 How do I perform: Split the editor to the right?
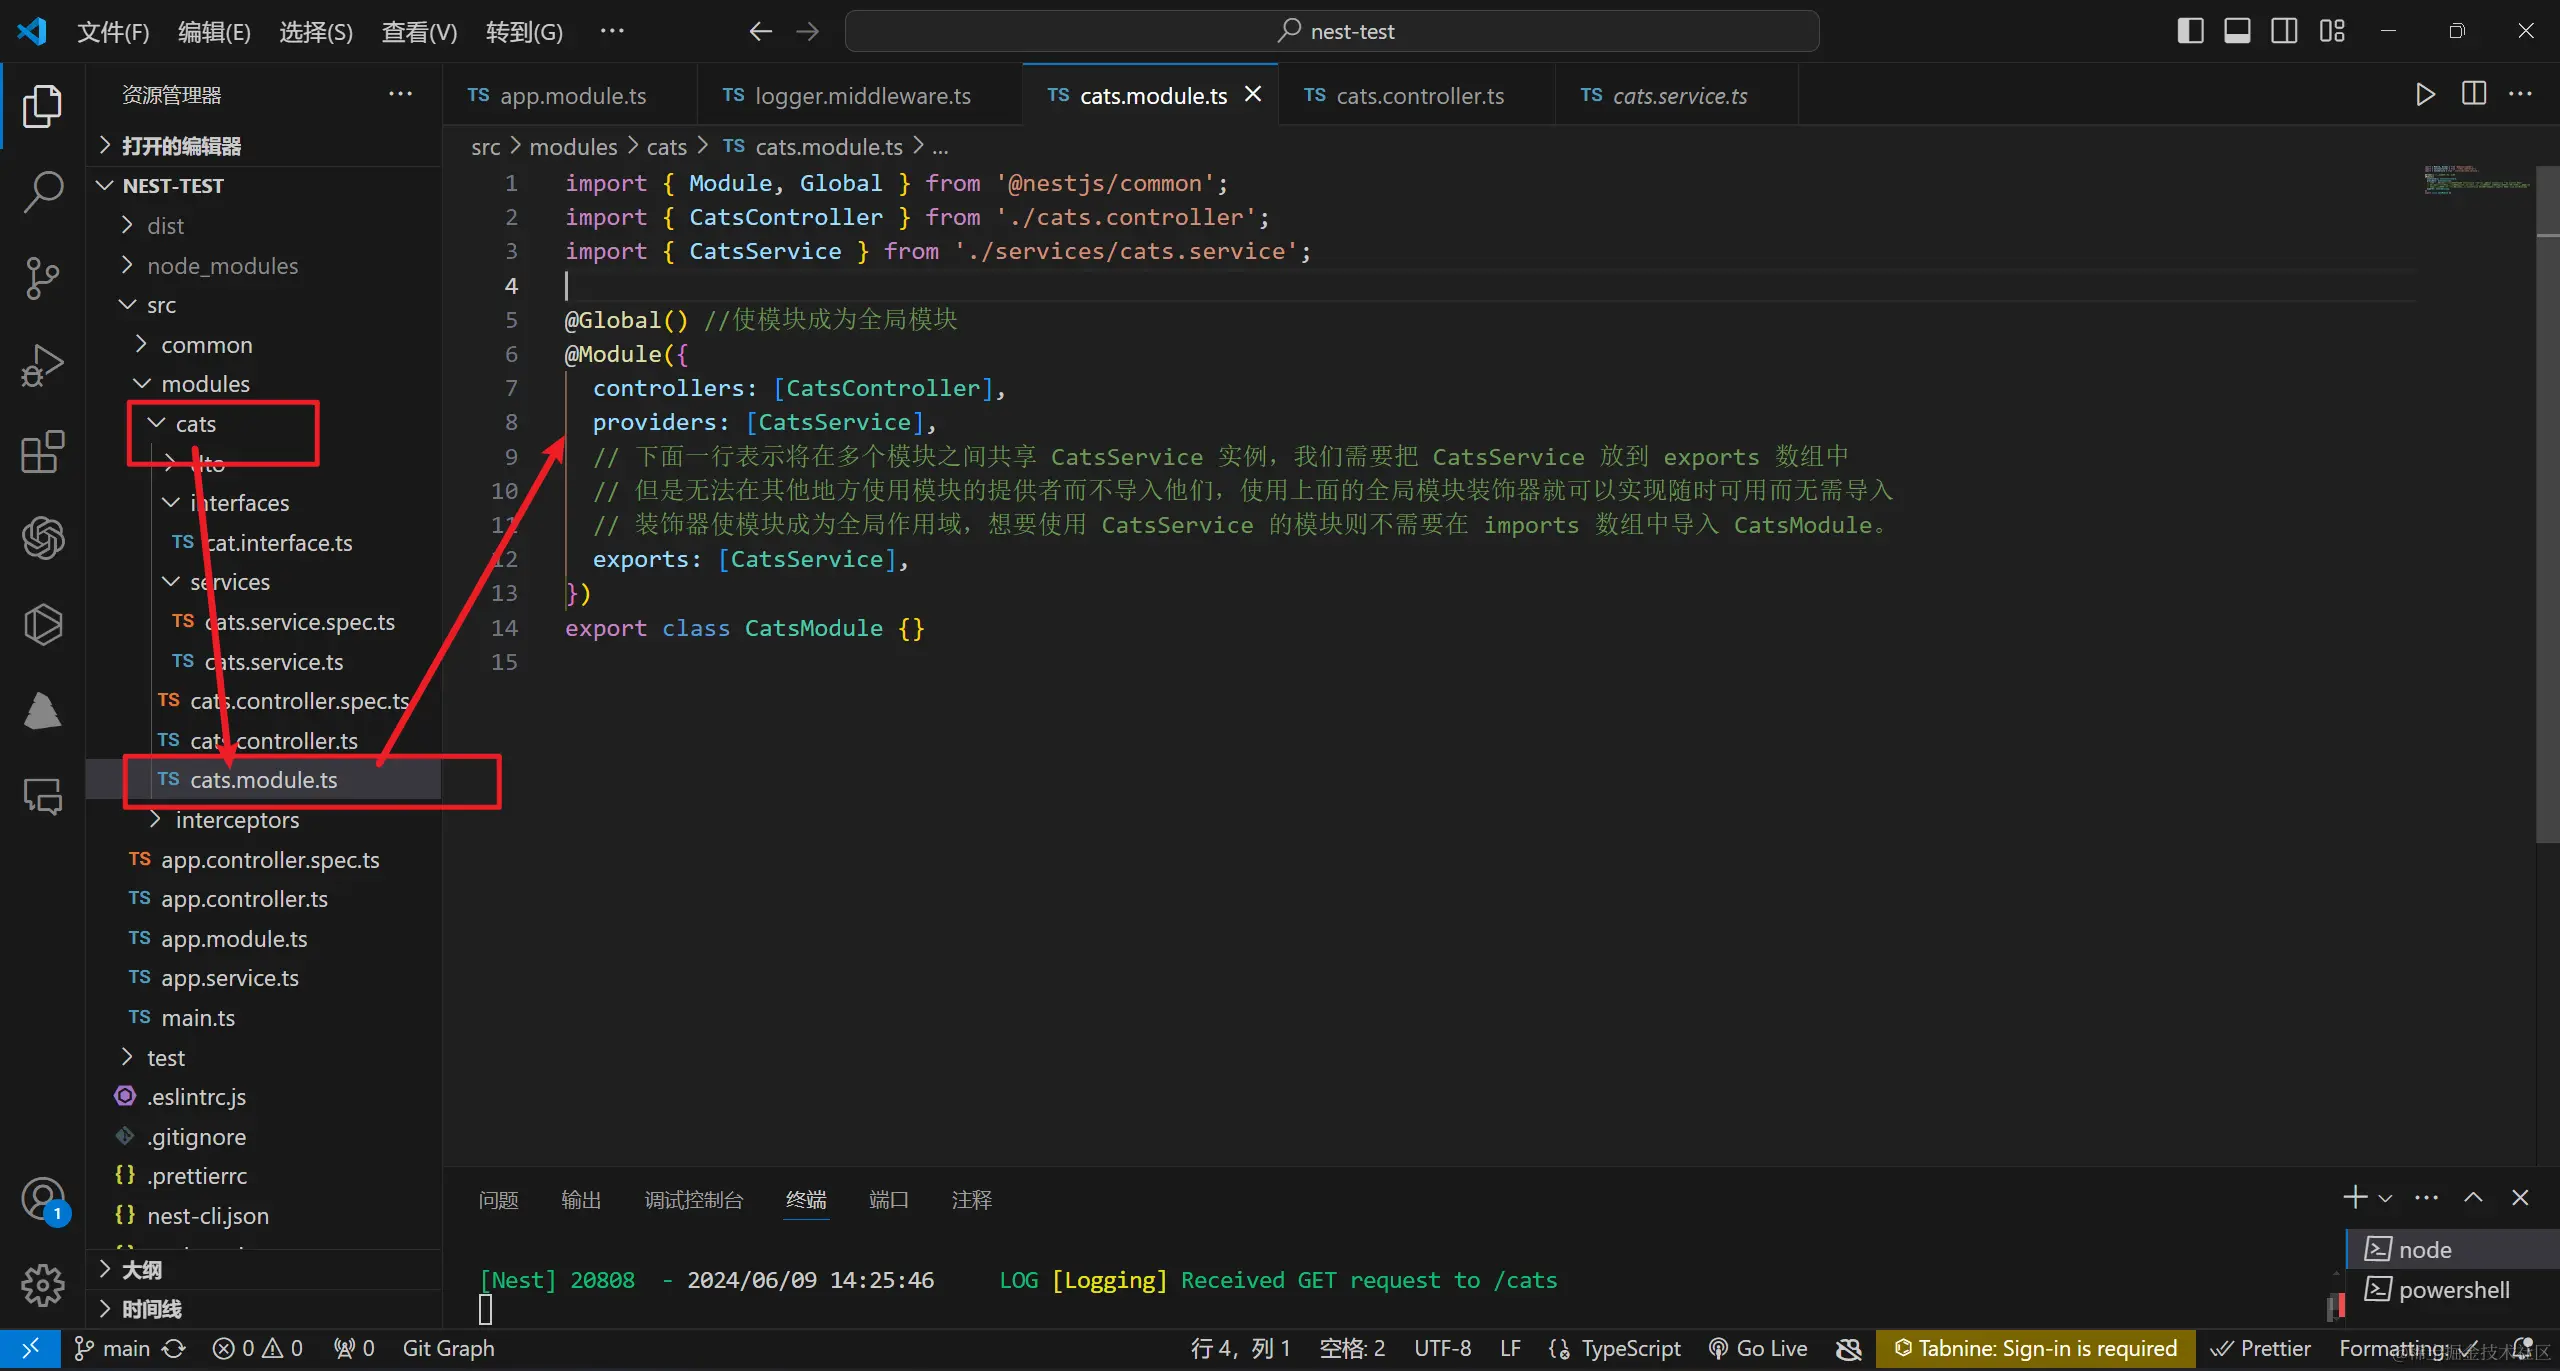coord(2474,95)
